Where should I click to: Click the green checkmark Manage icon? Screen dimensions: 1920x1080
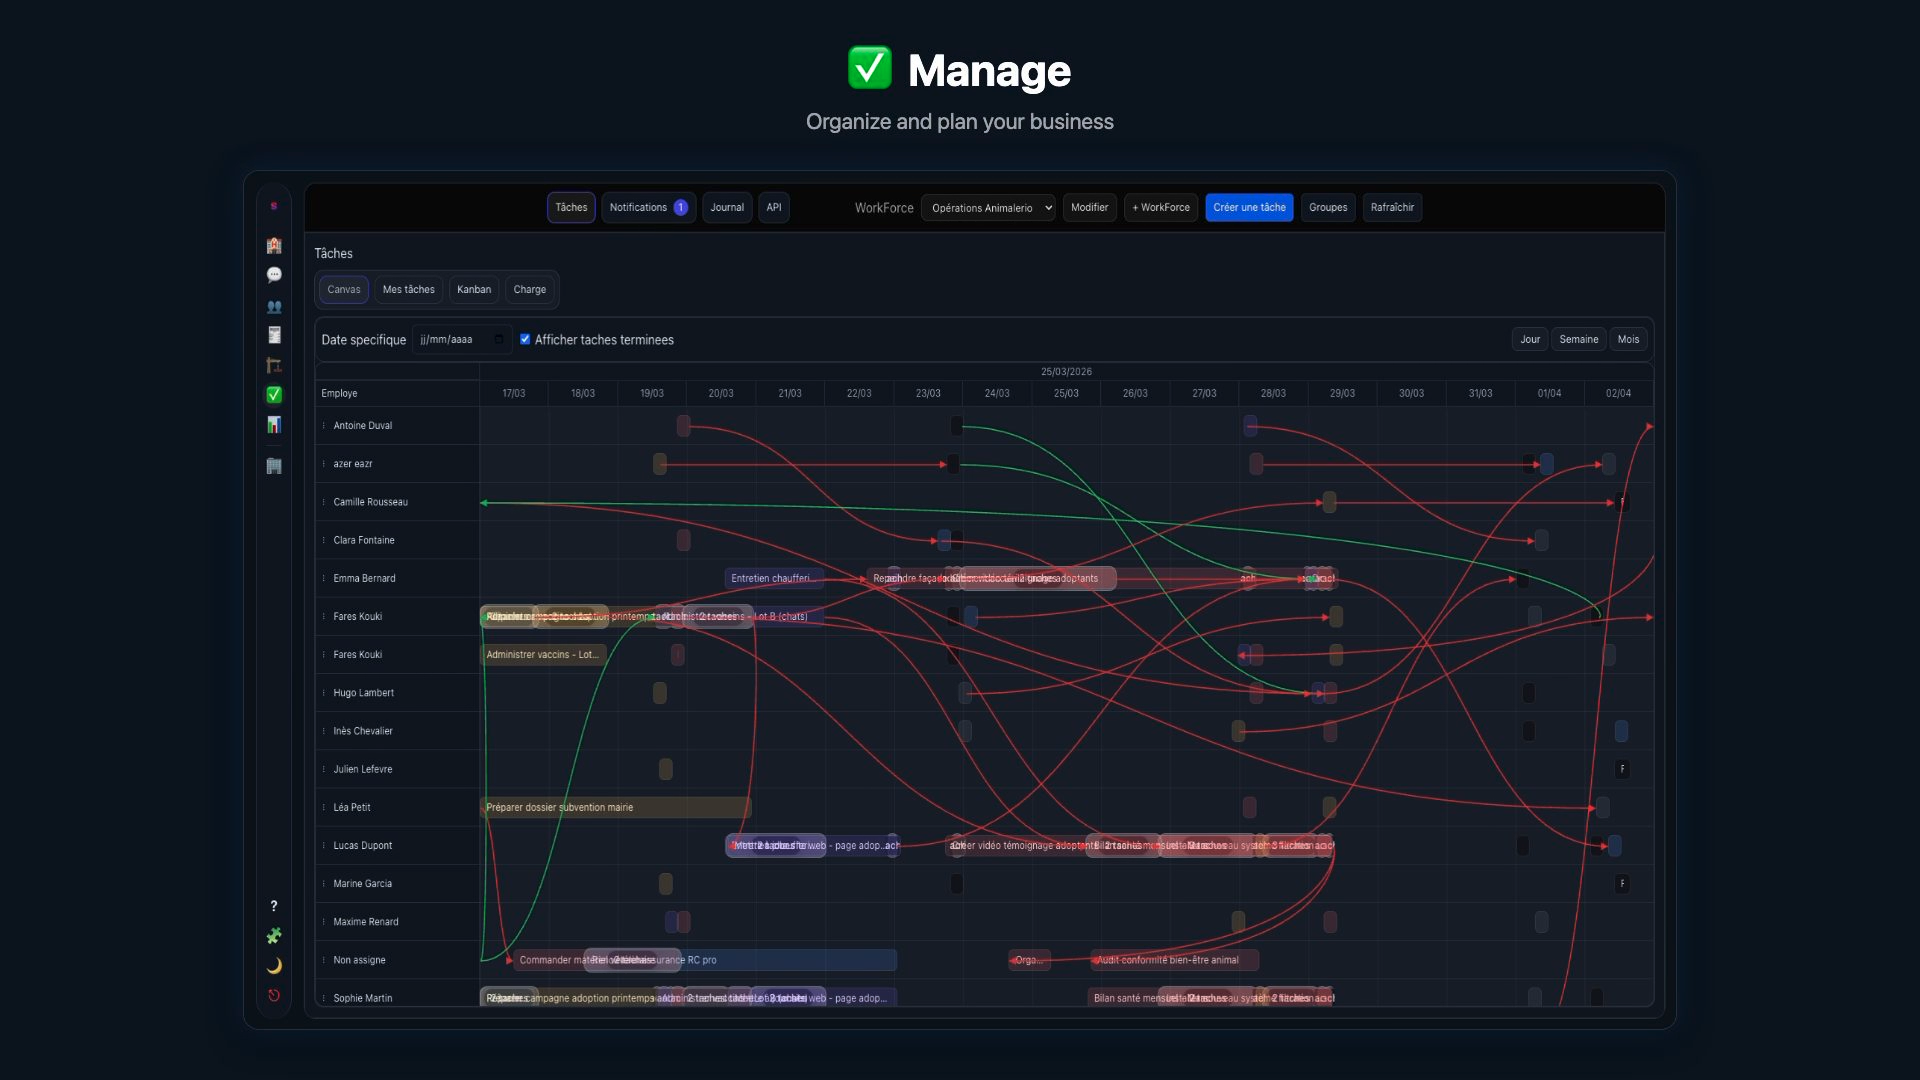274,395
